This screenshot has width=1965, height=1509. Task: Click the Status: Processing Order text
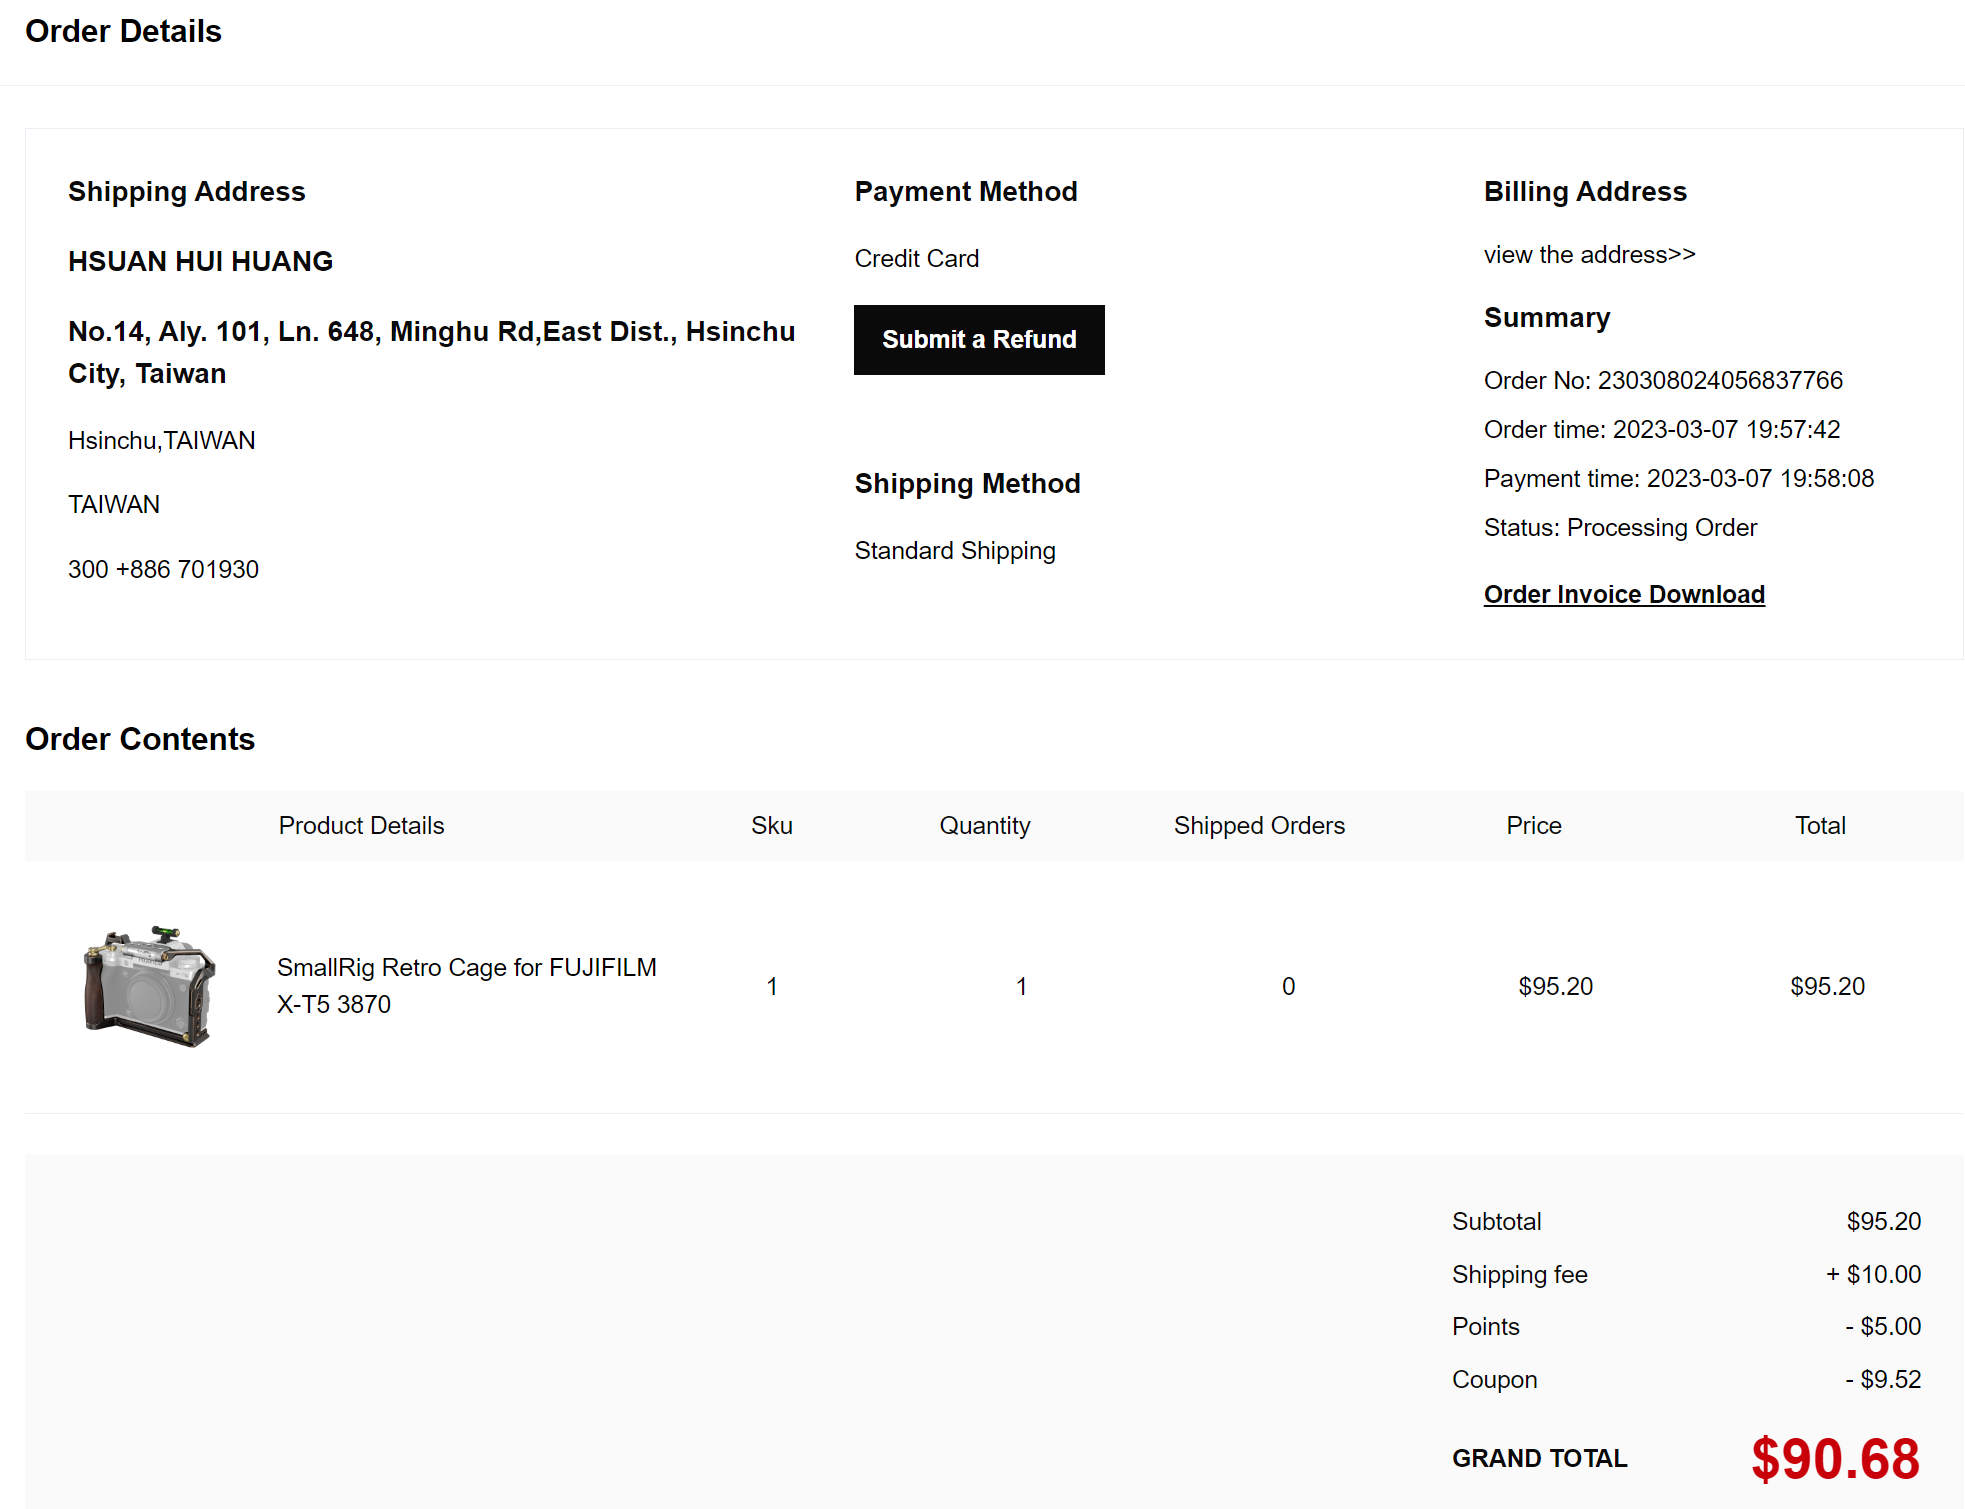click(1619, 528)
